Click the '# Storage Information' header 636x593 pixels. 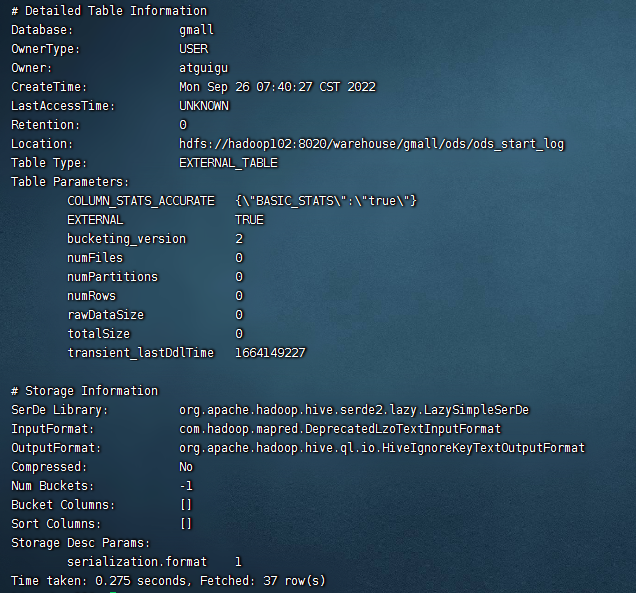[x=84, y=391]
